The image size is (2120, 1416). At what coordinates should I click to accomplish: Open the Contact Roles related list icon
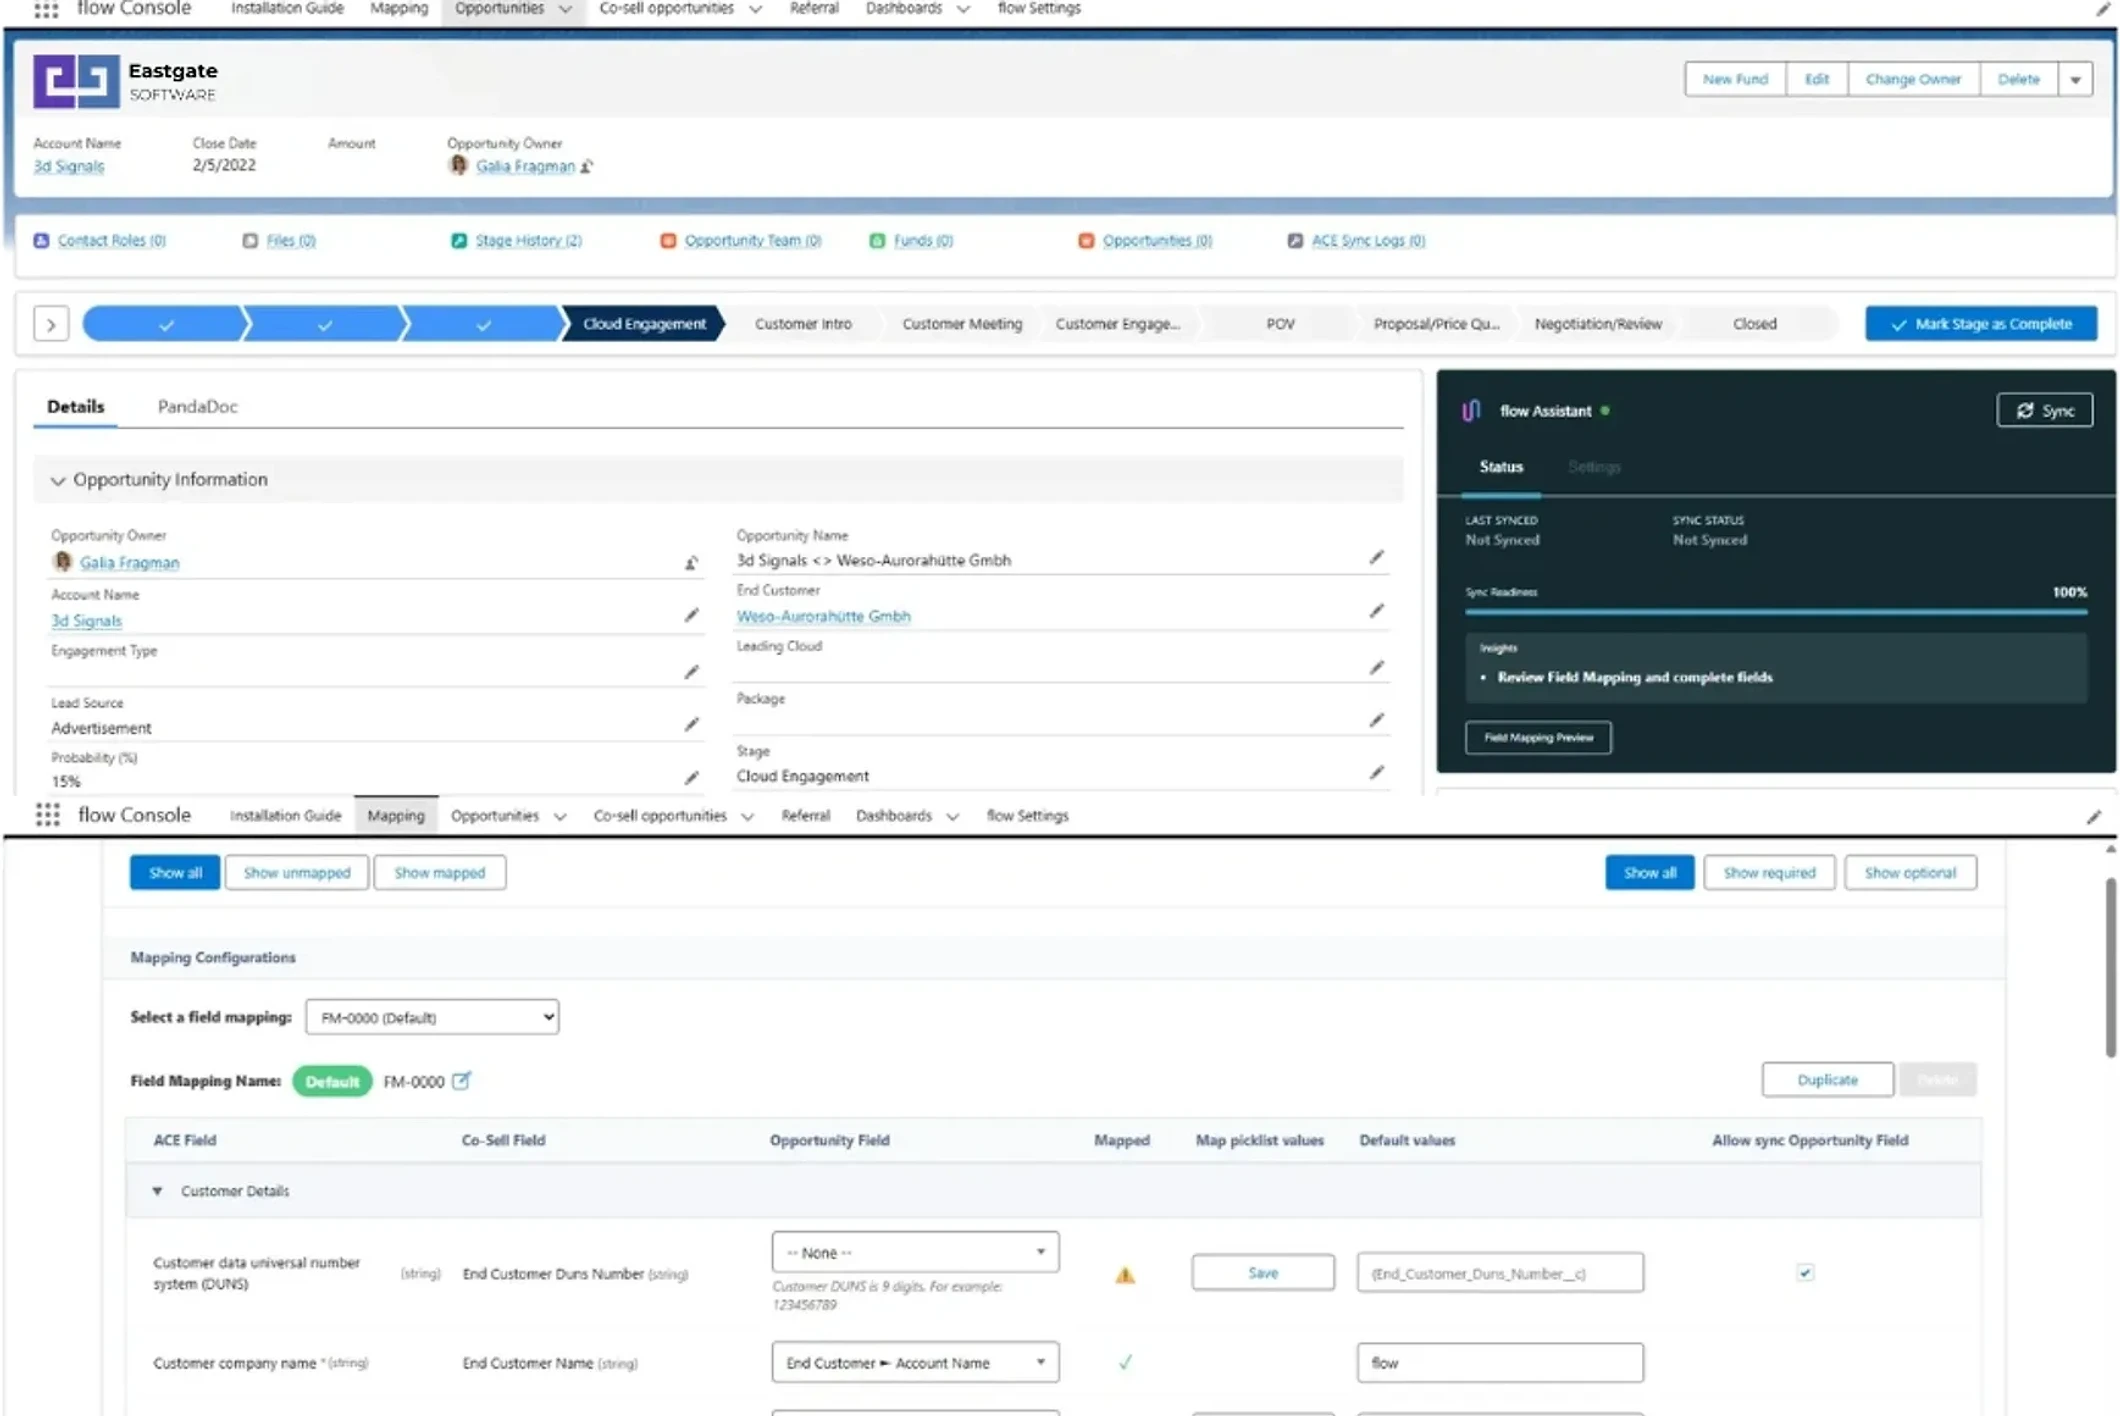coord(41,241)
